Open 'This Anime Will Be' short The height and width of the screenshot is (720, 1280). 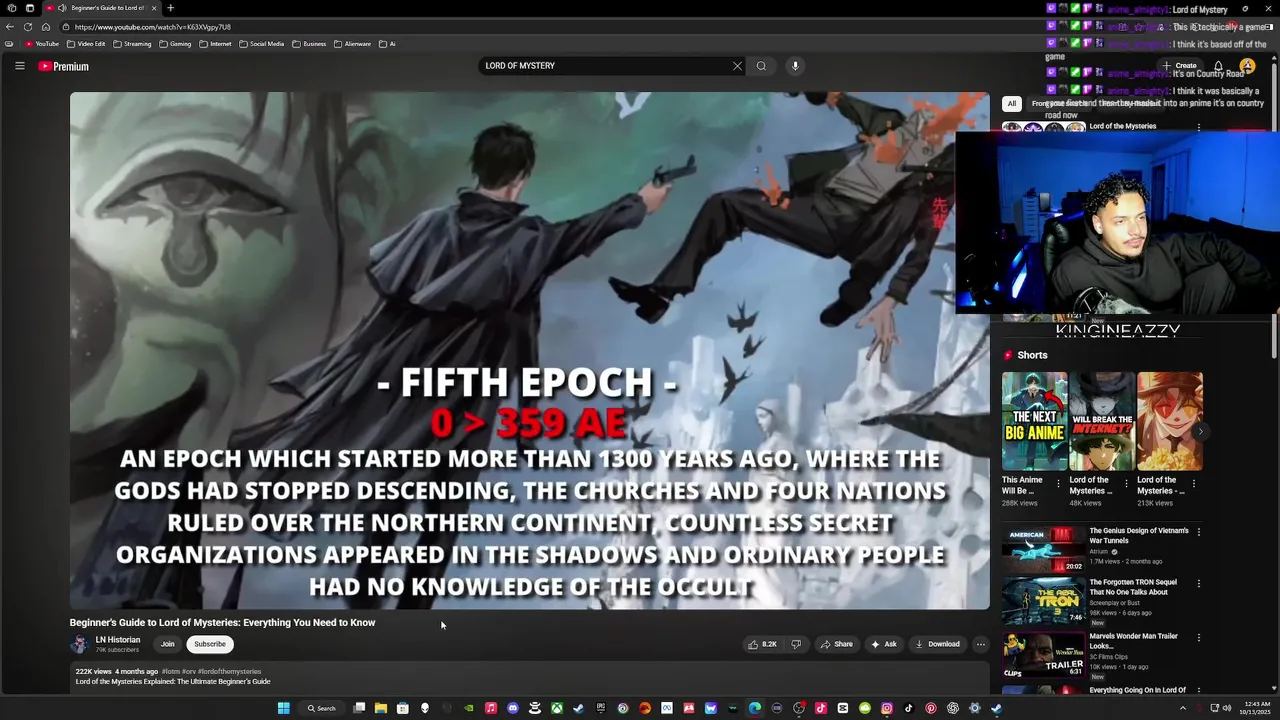(1034, 421)
